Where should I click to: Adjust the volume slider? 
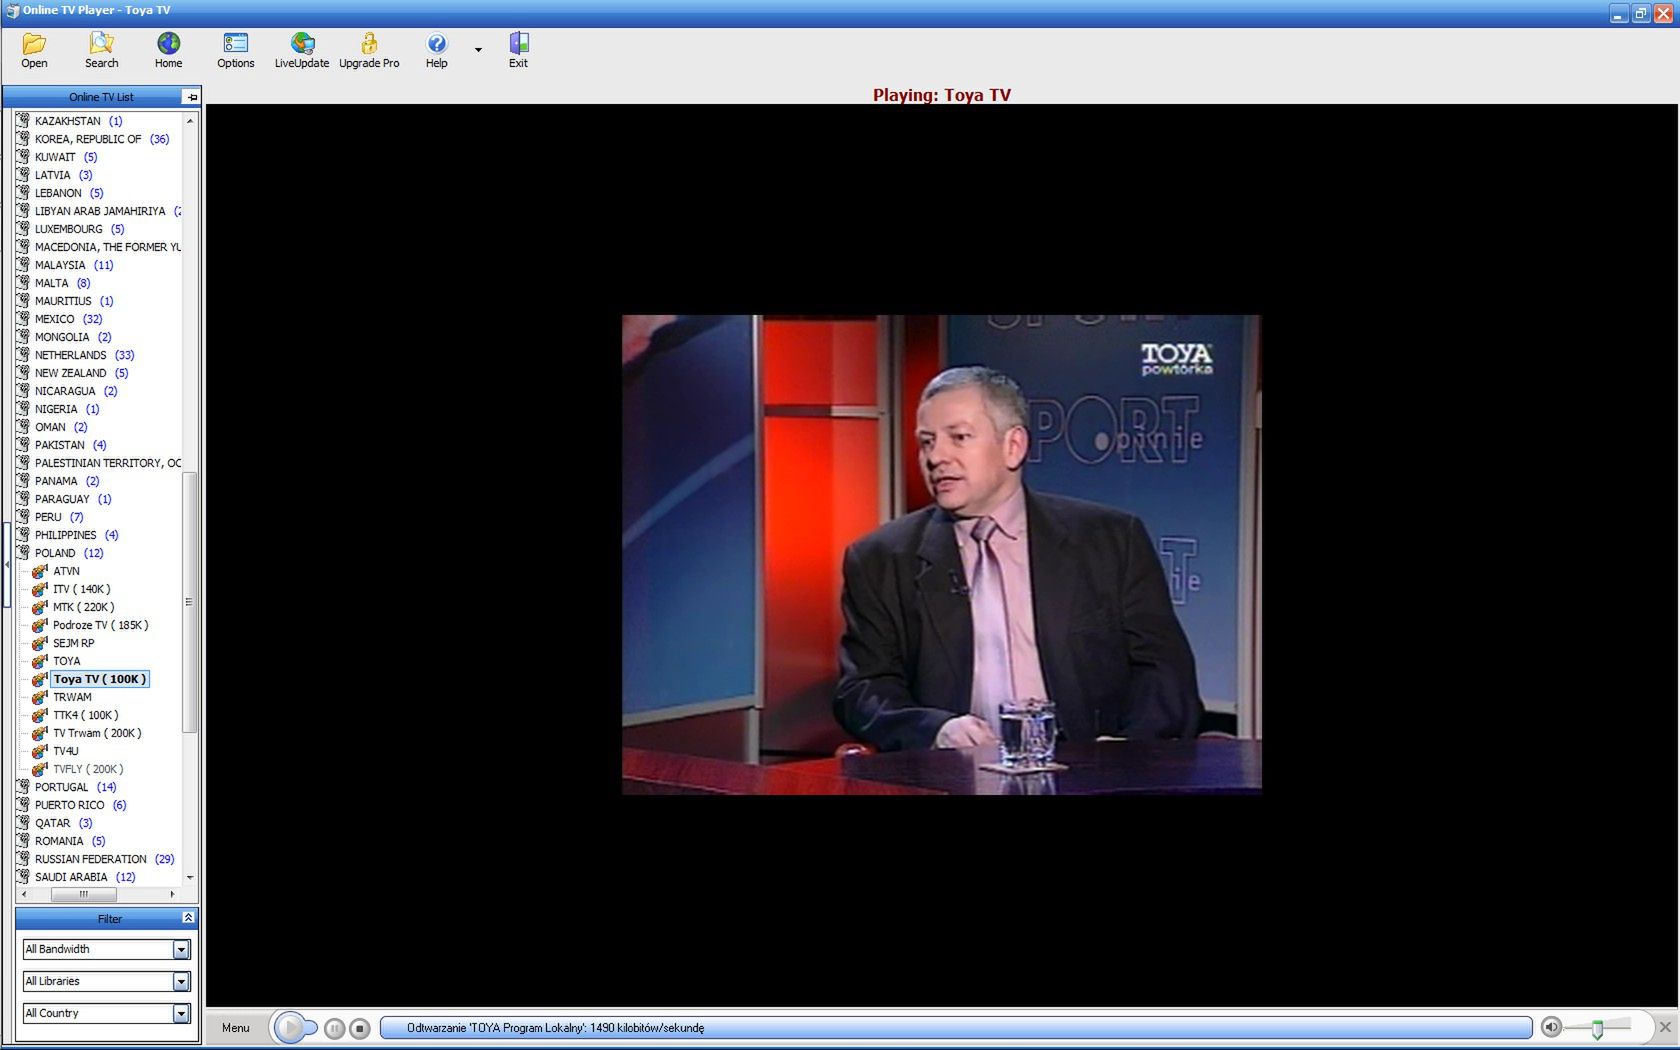click(1597, 1028)
